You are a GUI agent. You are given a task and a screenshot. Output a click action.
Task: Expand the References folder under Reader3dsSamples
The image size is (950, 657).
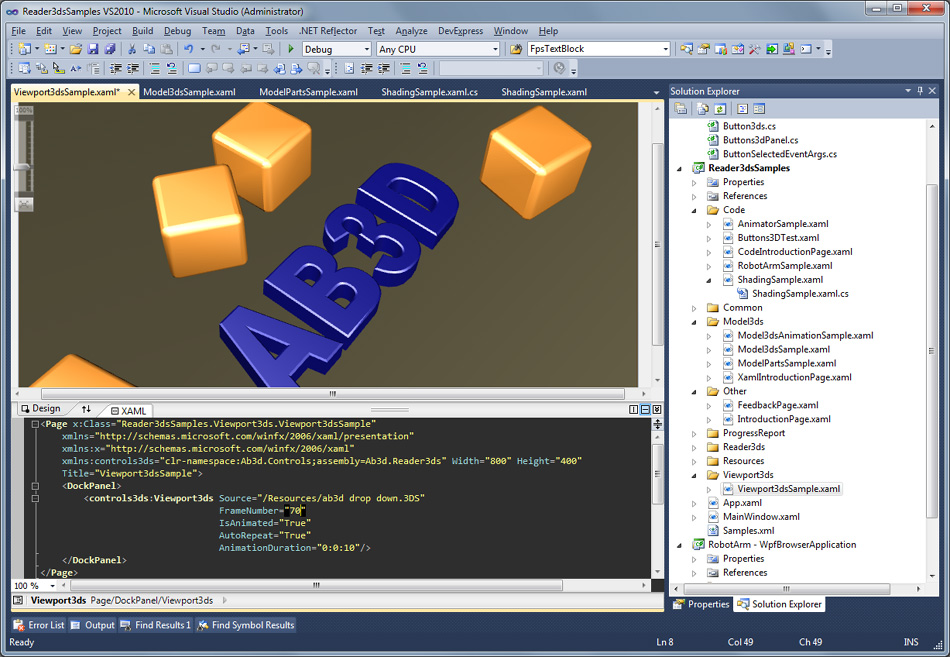point(694,196)
